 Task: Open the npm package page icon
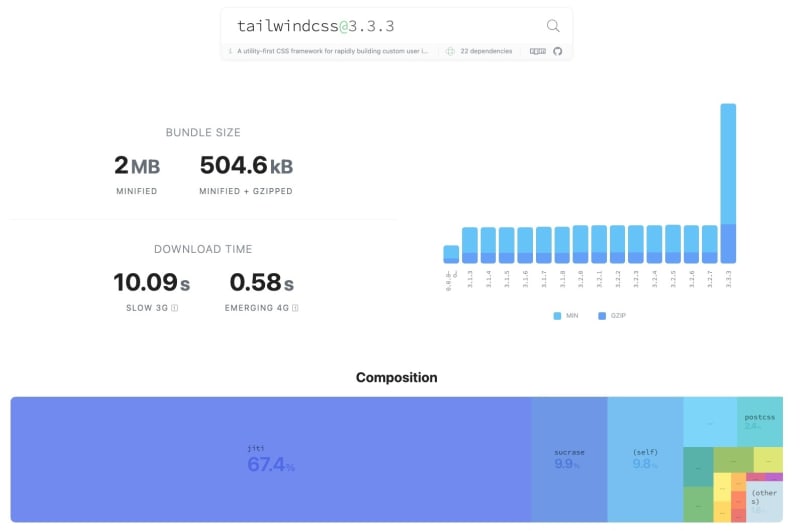[x=538, y=51]
